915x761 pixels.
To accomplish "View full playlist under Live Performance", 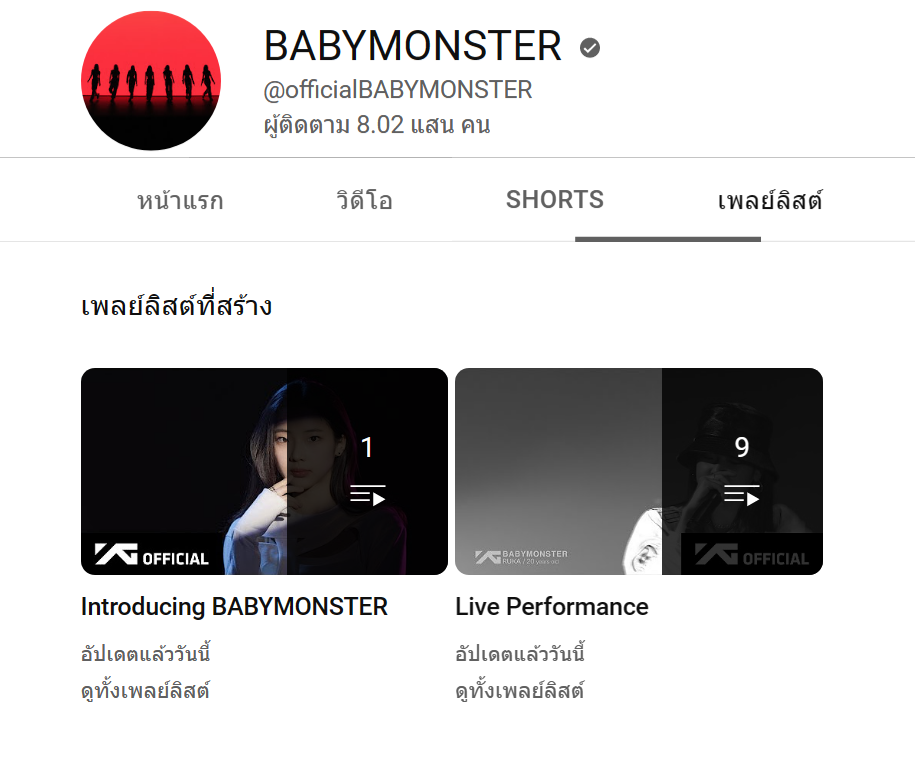I will (x=520, y=691).
